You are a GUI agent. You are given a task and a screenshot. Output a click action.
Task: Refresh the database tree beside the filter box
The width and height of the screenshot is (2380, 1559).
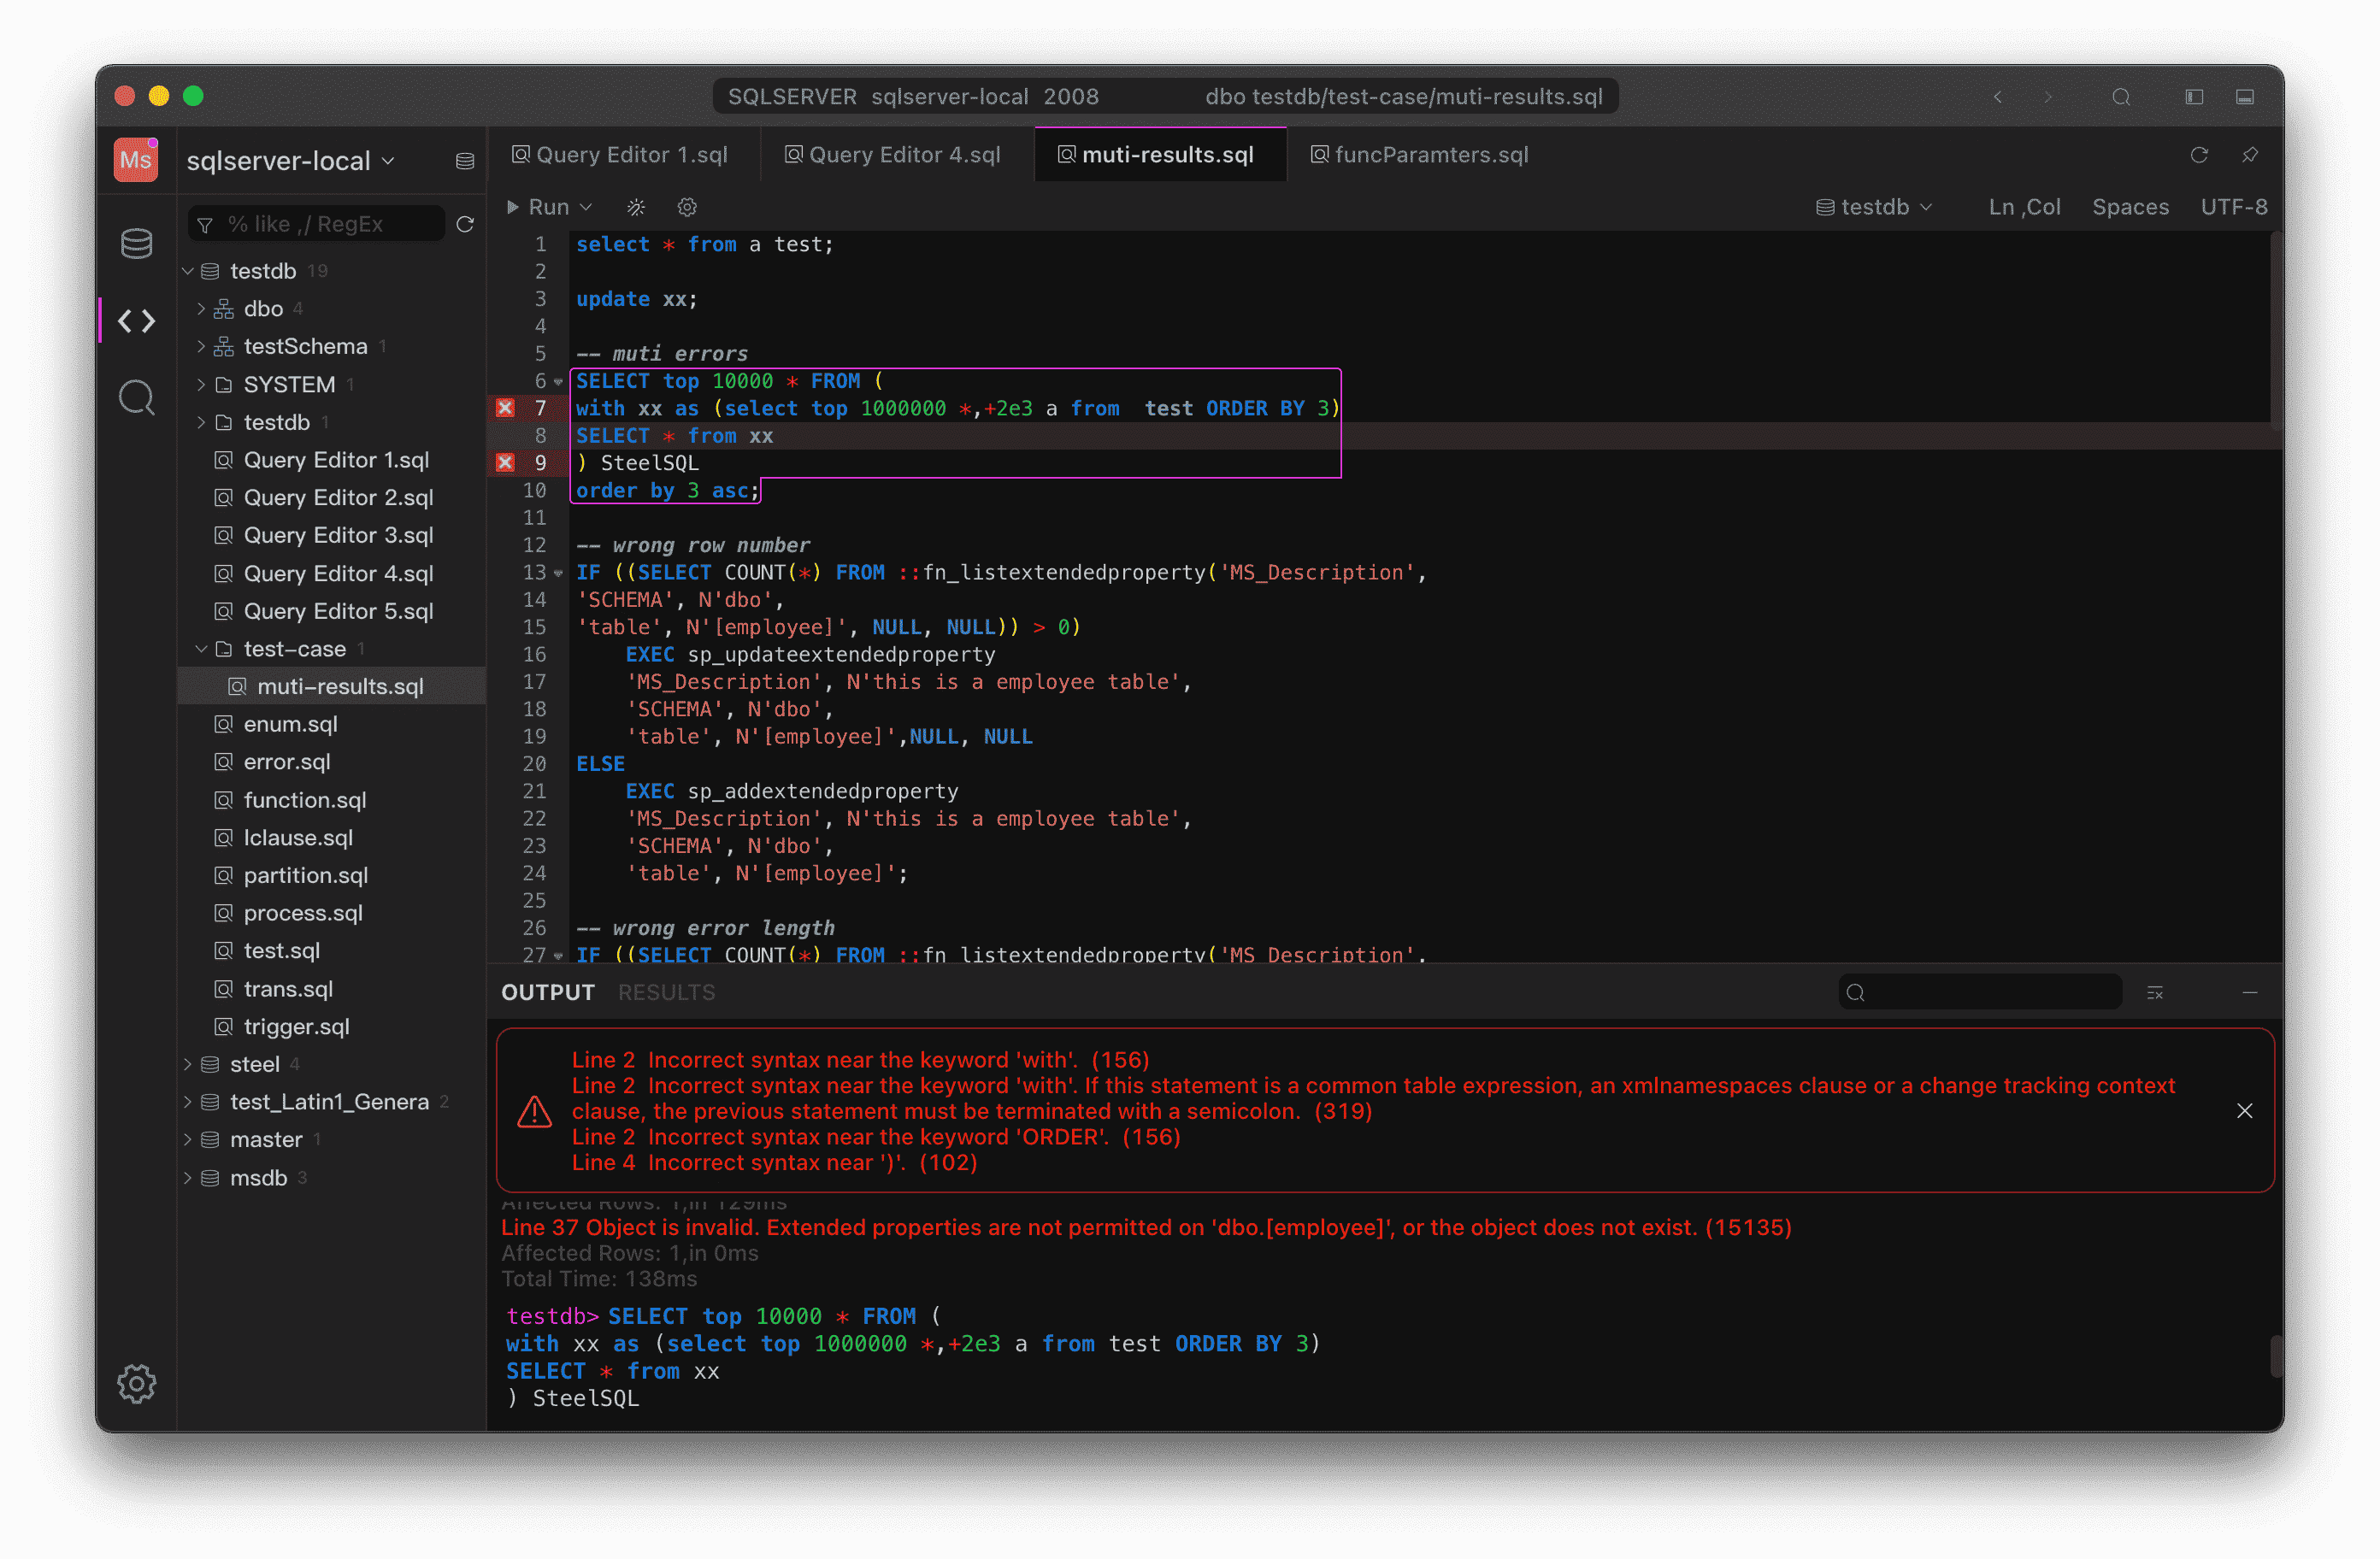point(465,225)
